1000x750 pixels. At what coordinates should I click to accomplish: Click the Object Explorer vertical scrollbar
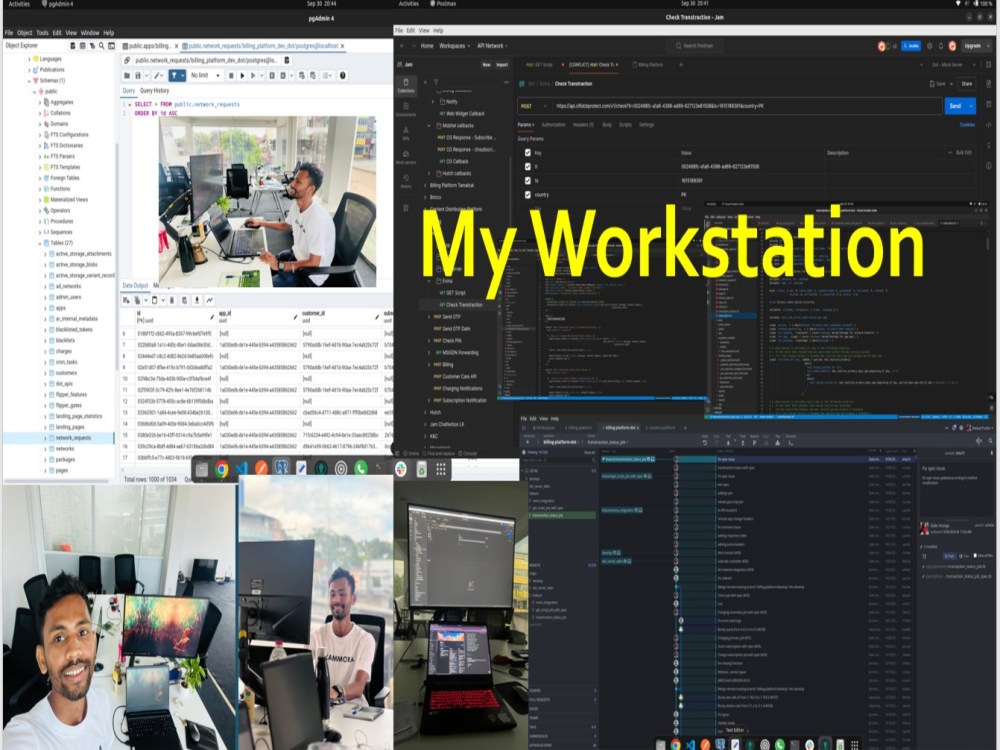point(117,255)
